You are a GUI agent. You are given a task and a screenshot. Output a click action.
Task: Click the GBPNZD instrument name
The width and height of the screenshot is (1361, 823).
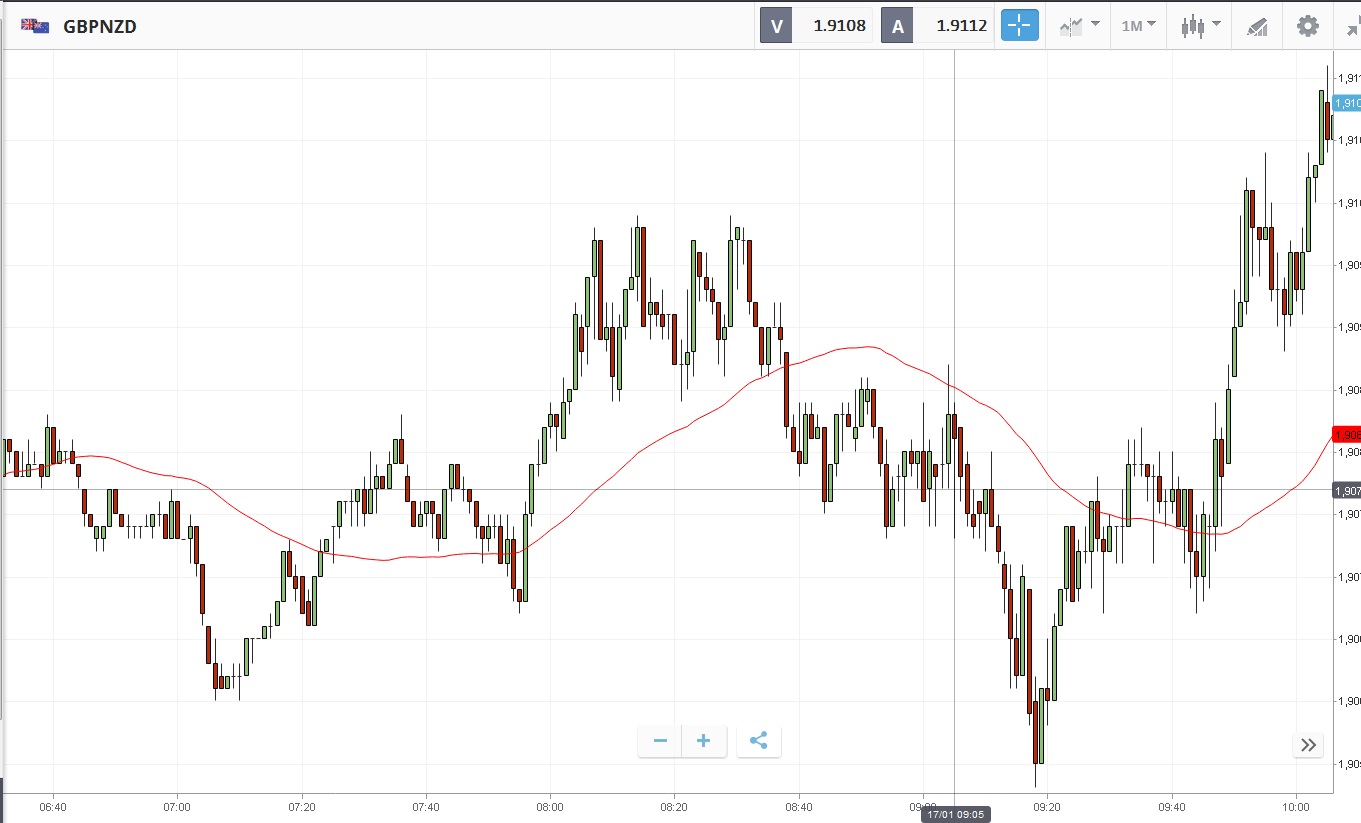100,27
